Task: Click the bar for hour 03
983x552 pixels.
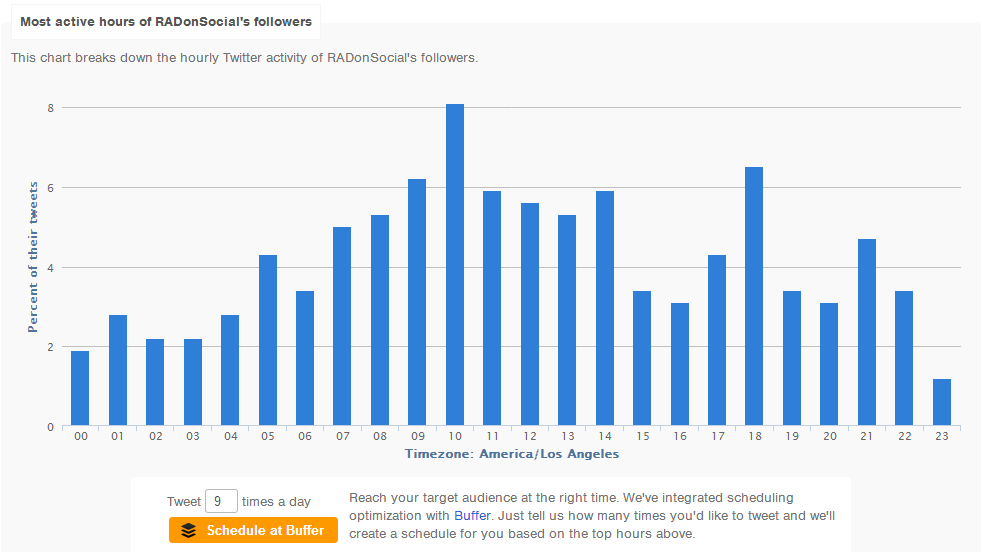Action: tap(193, 383)
